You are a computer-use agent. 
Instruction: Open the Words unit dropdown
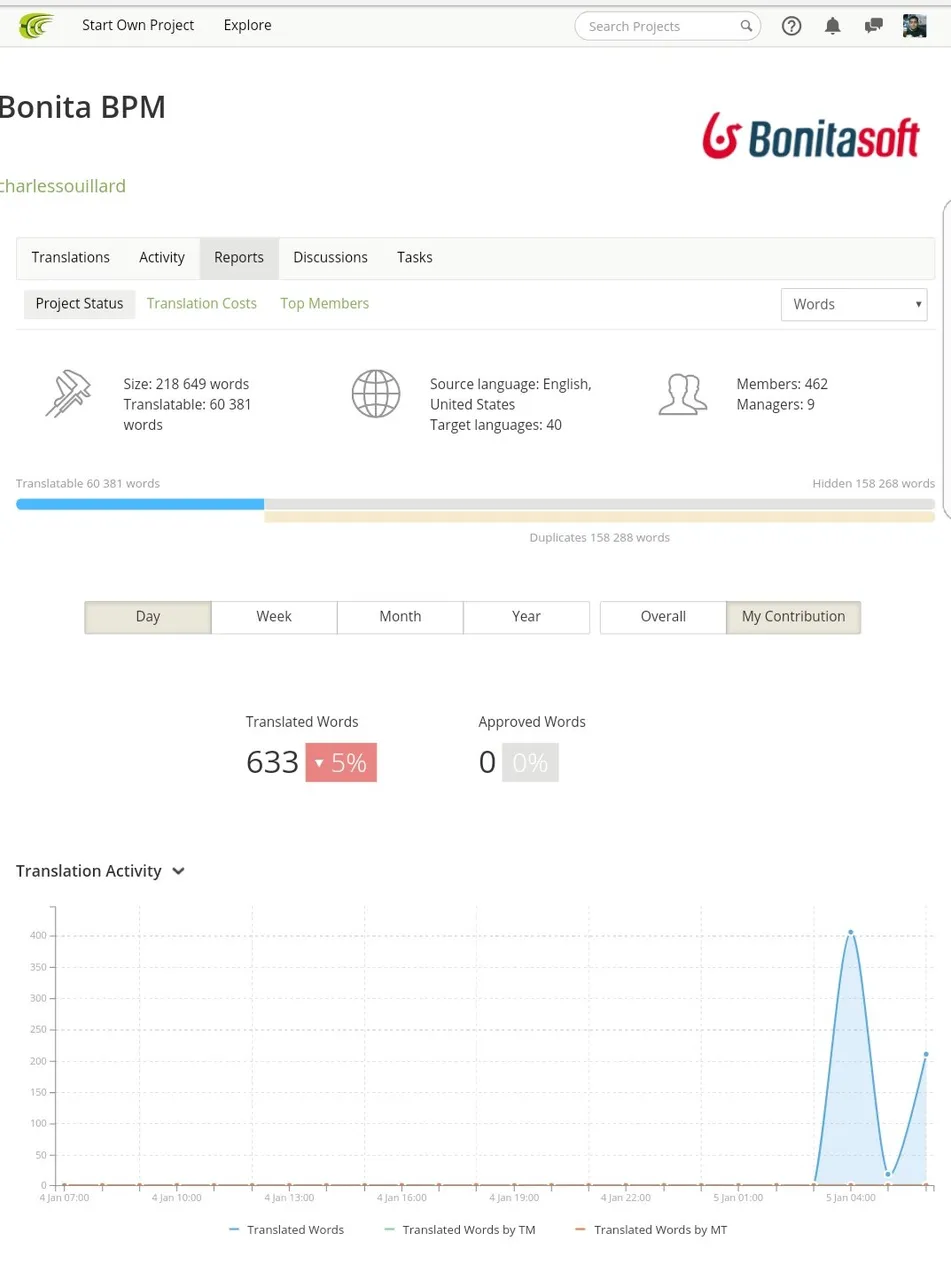click(854, 304)
